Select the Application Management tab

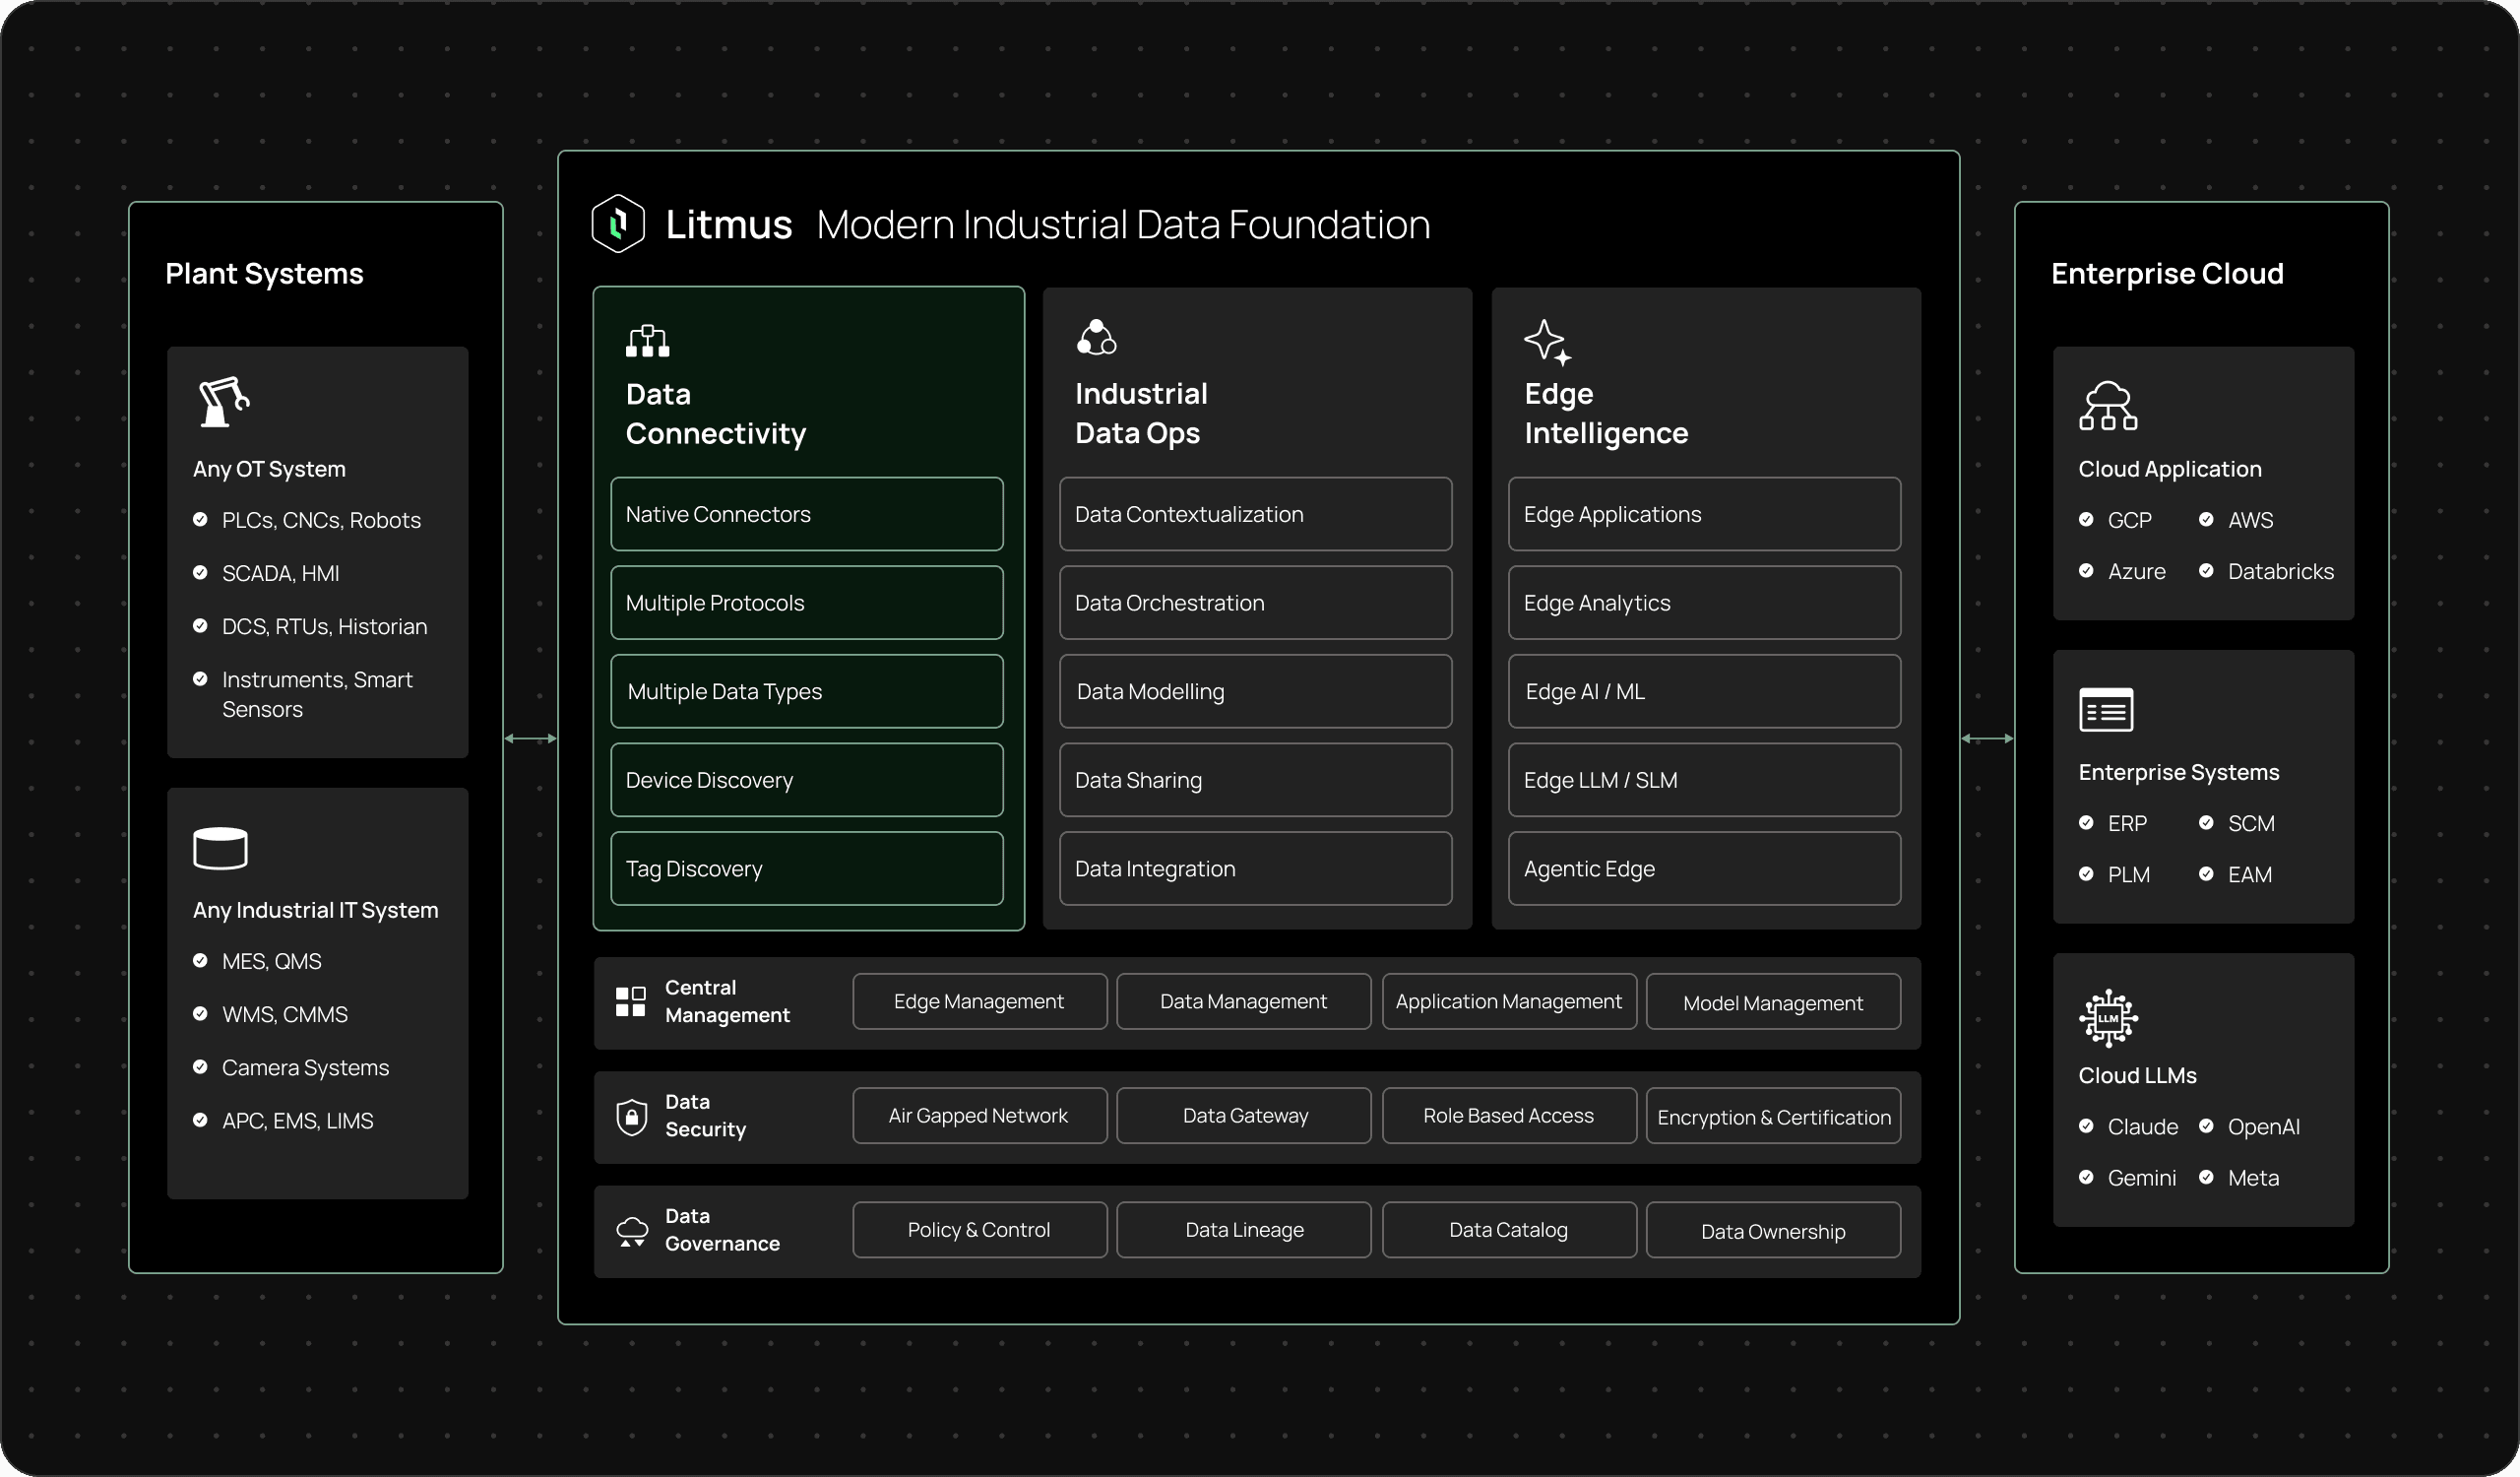click(x=1508, y=1001)
